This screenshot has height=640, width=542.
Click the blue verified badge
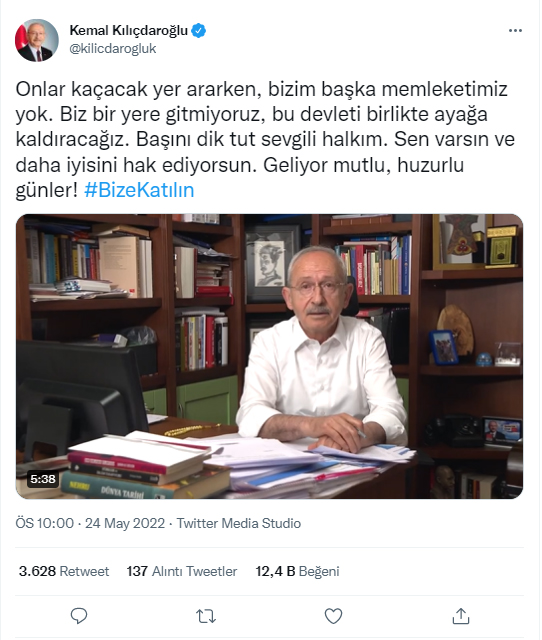click(199, 31)
